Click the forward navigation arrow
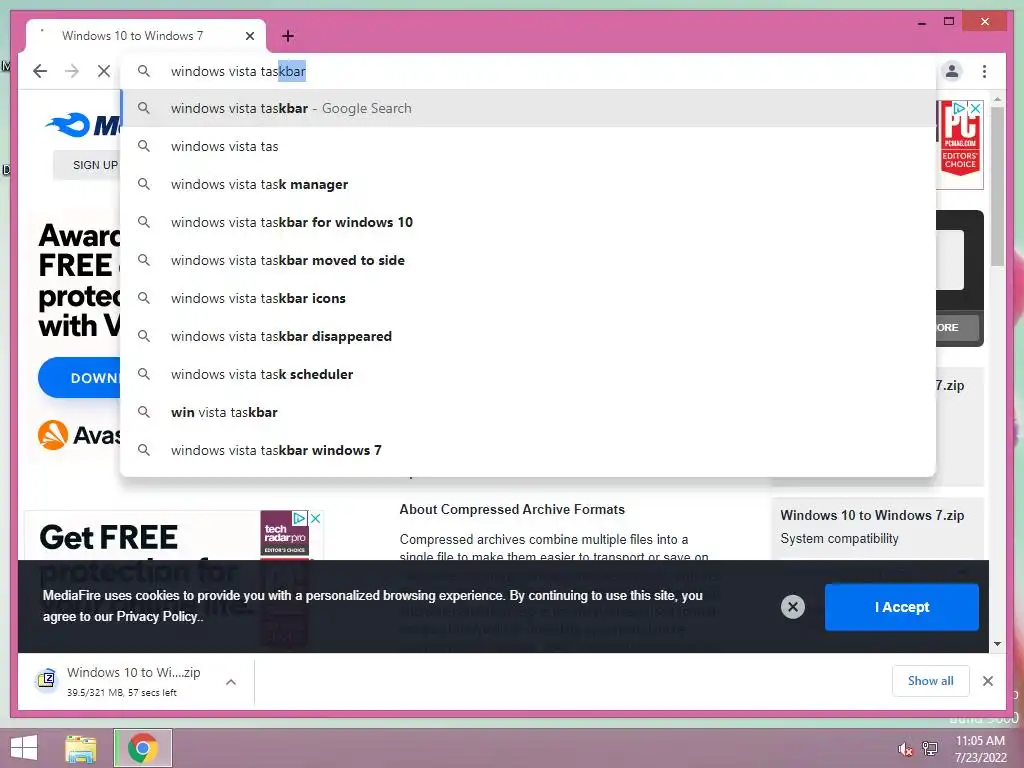Image resolution: width=1024 pixels, height=768 pixels. point(72,71)
